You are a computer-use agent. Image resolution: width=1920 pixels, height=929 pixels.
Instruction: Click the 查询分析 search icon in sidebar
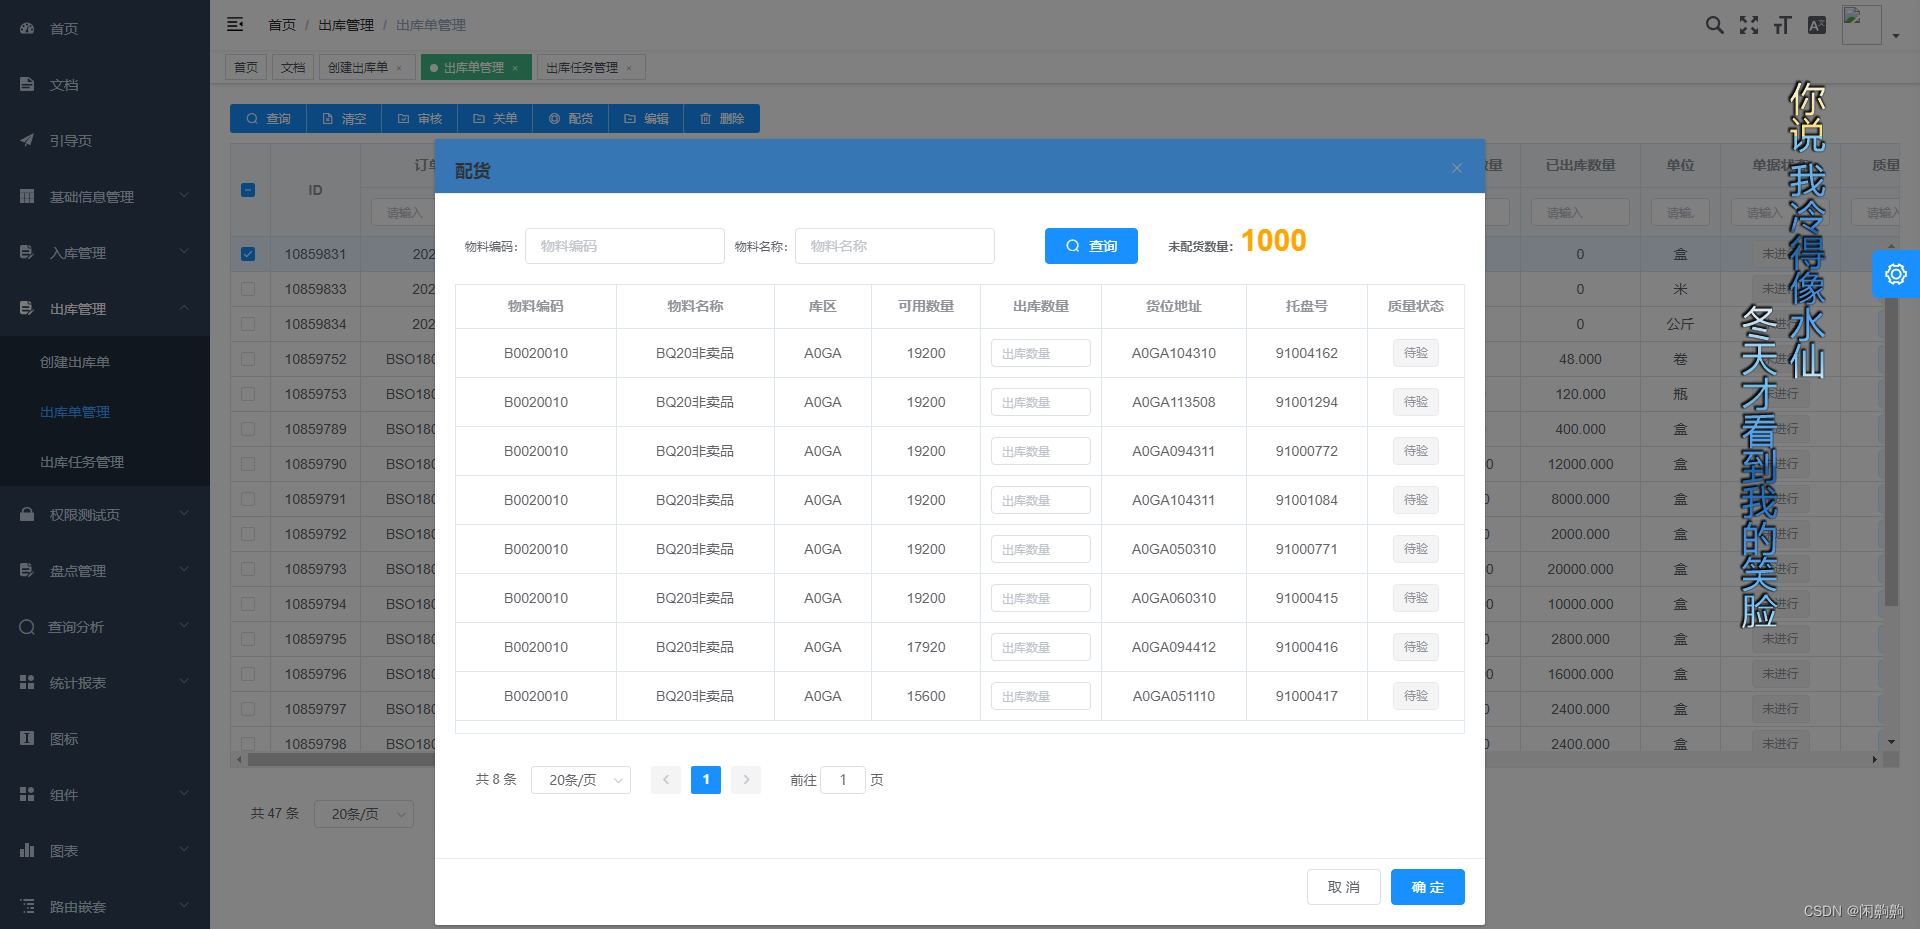(27, 627)
